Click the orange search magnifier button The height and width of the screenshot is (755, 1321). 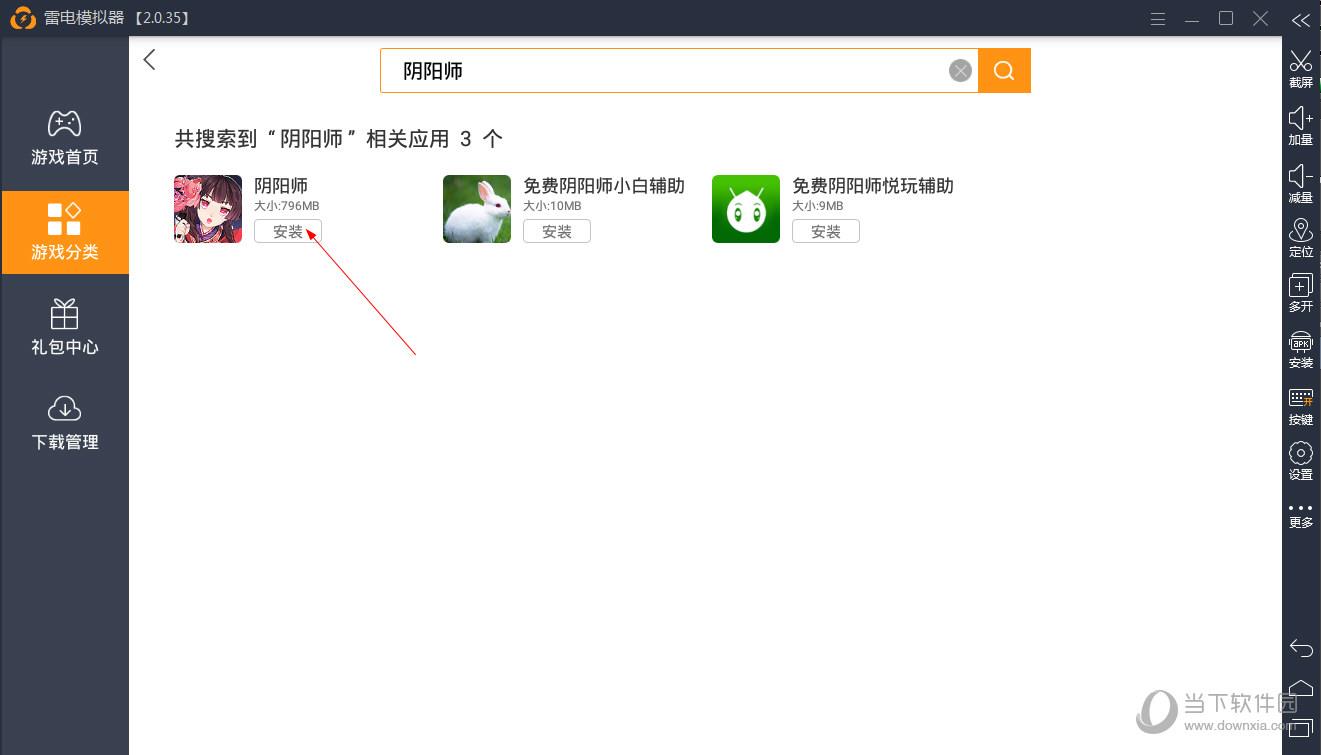(x=1004, y=70)
